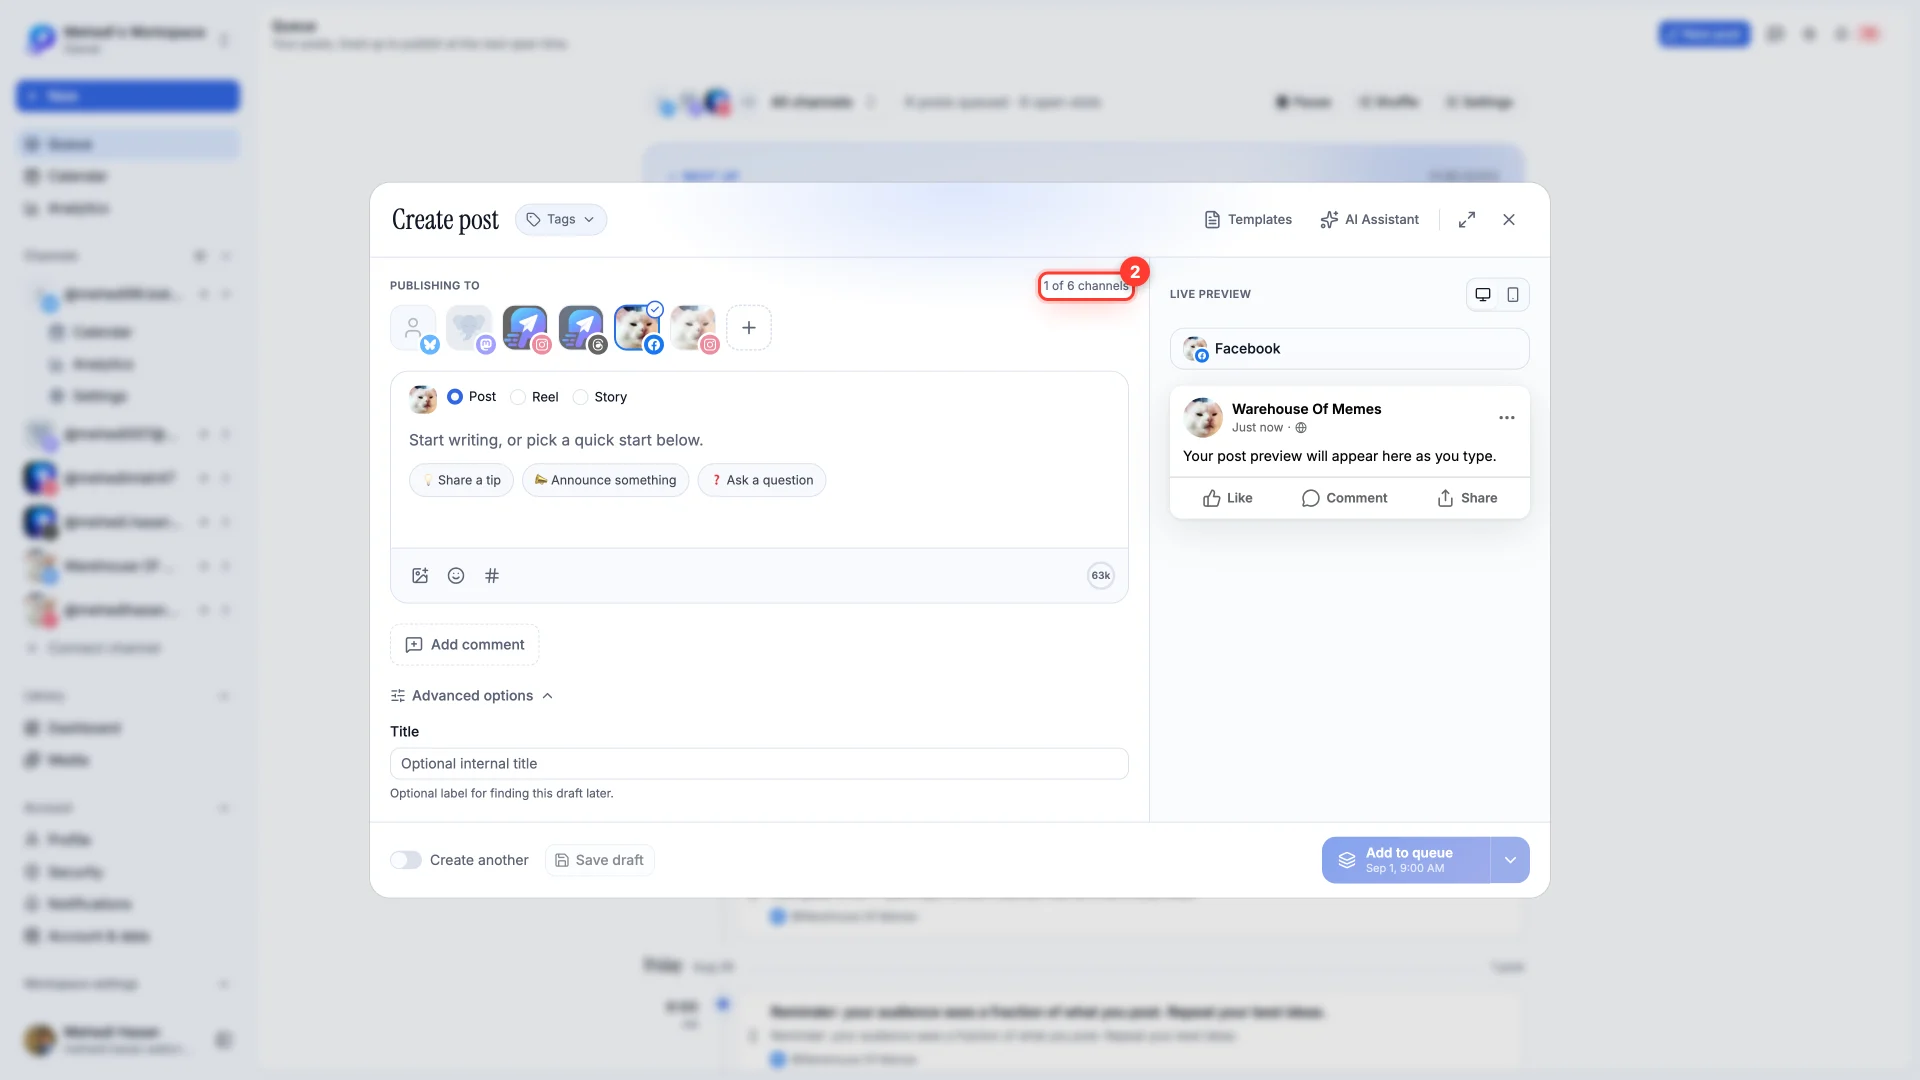Open the Templates picker
Image resolution: width=1920 pixels, height=1080 pixels.
tap(1248, 220)
